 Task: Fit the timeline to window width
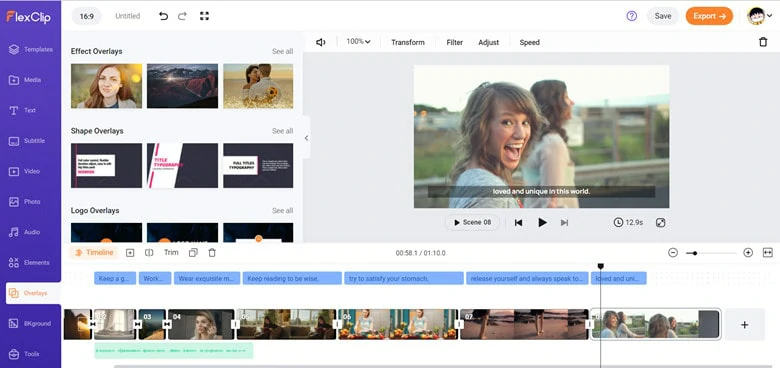(x=768, y=253)
